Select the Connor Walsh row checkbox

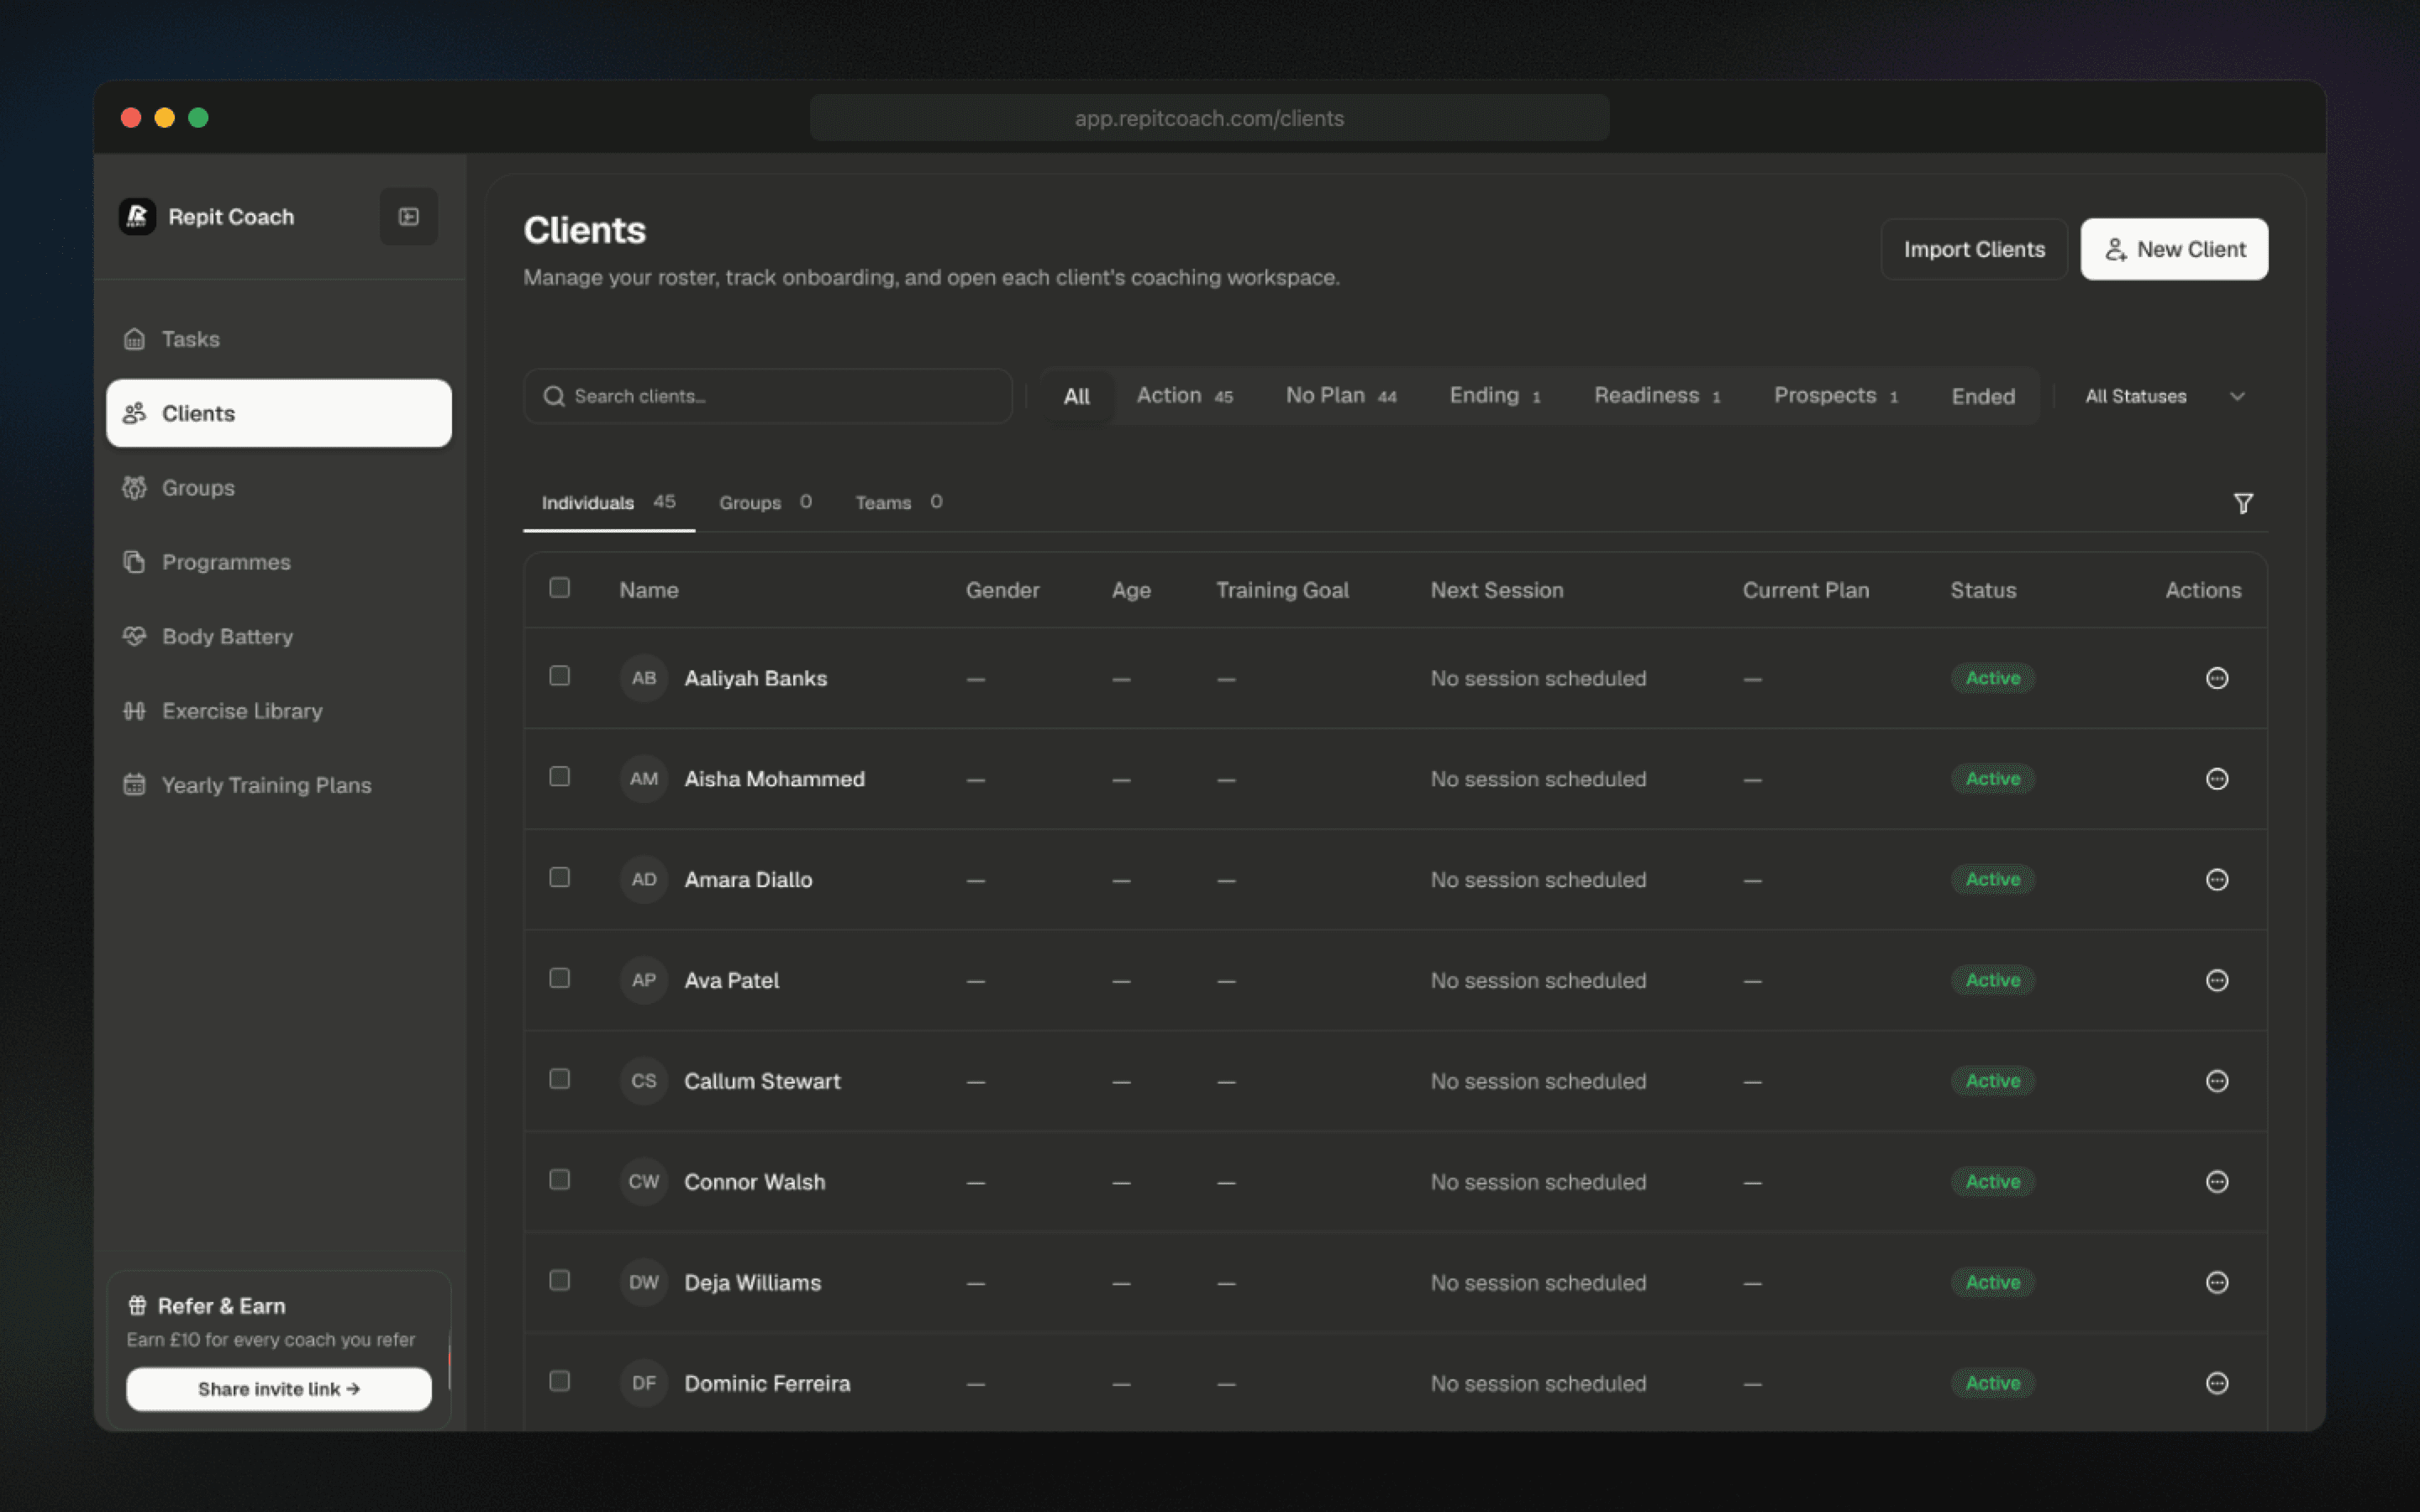point(560,1180)
